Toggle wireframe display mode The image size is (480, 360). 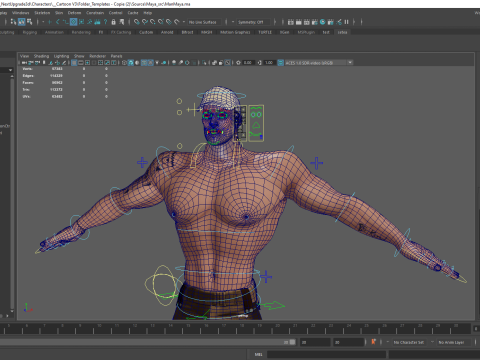click(124, 63)
